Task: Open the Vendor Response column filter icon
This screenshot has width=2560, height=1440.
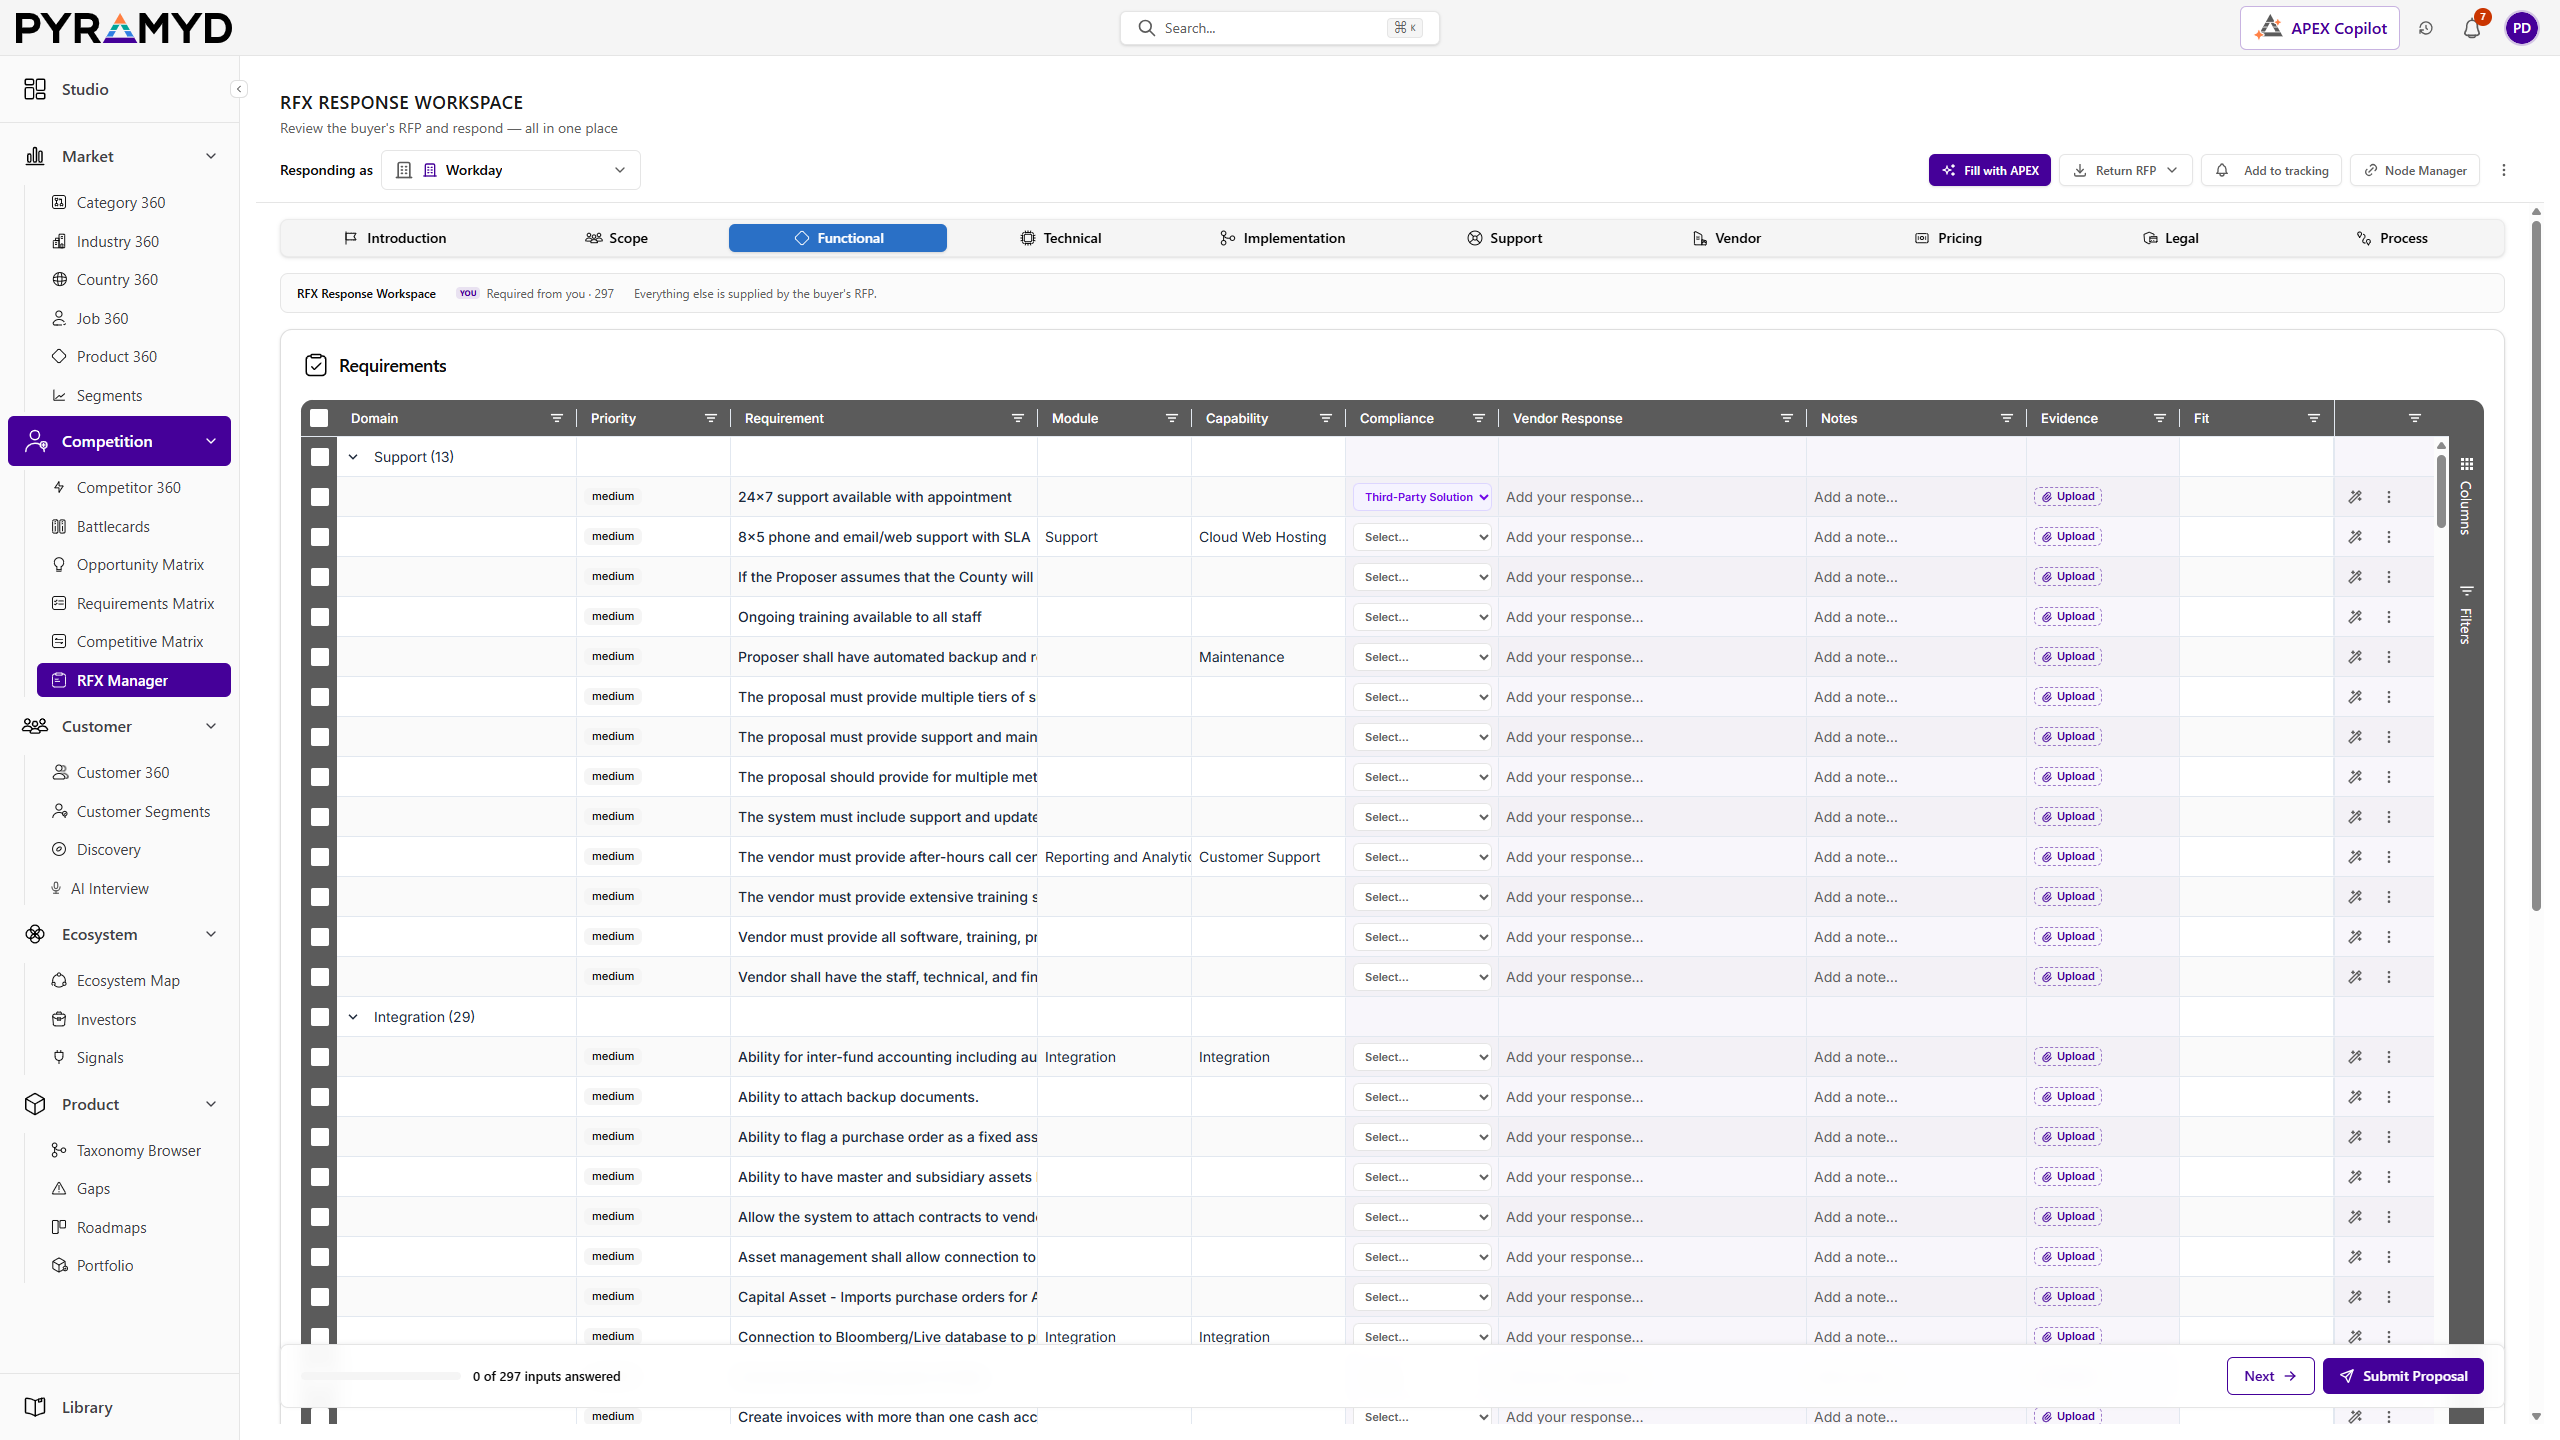Action: [1787, 418]
